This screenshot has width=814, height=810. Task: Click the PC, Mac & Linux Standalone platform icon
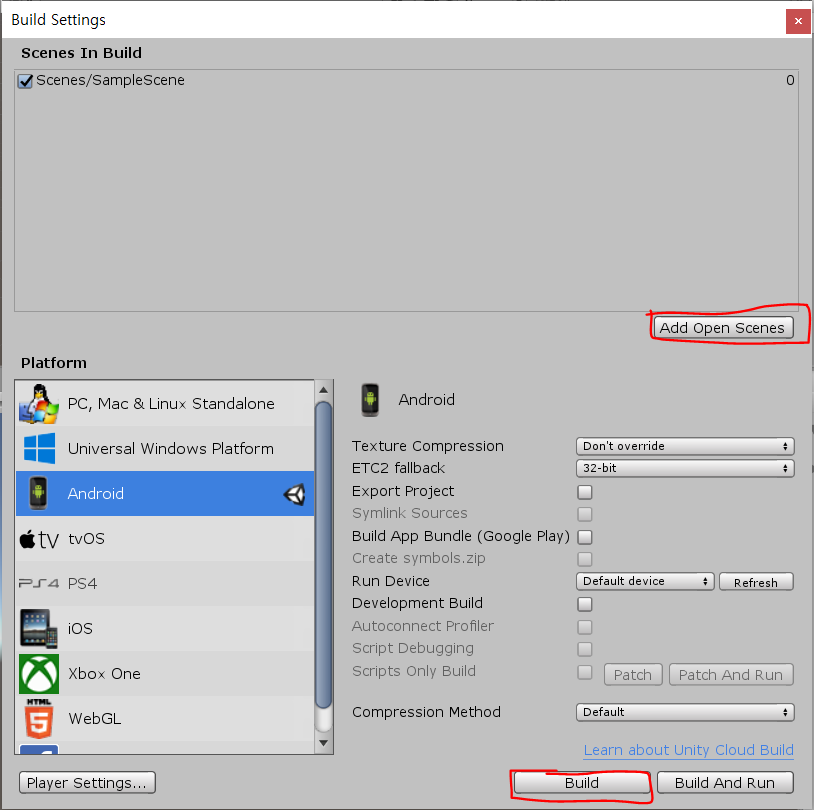[x=39, y=404]
